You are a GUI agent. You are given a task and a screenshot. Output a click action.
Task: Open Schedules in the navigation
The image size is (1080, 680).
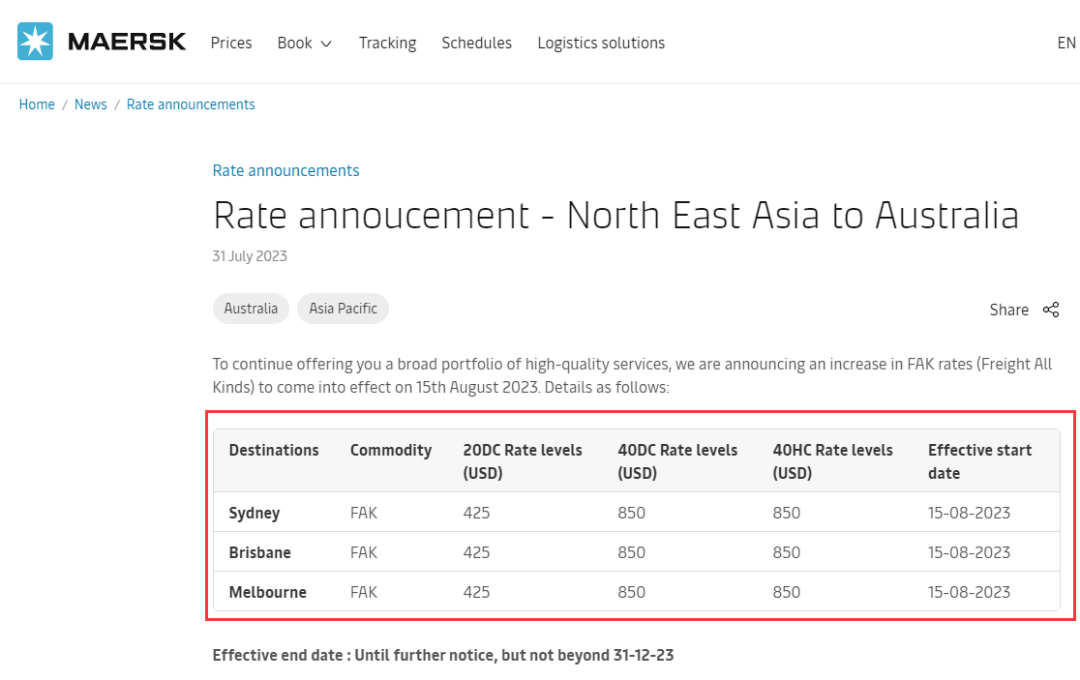point(477,43)
